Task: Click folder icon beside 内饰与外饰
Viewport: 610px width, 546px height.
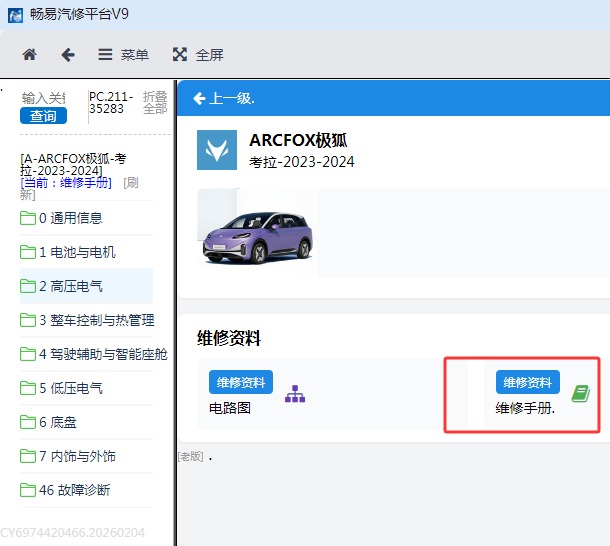Action: pos(28,456)
